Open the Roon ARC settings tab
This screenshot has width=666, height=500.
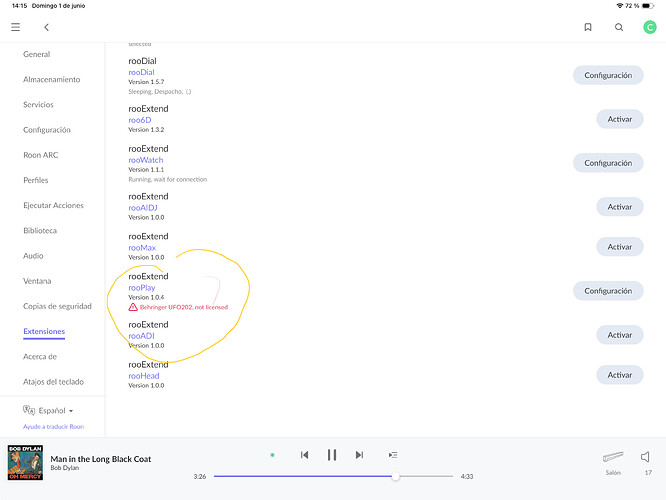(x=41, y=155)
